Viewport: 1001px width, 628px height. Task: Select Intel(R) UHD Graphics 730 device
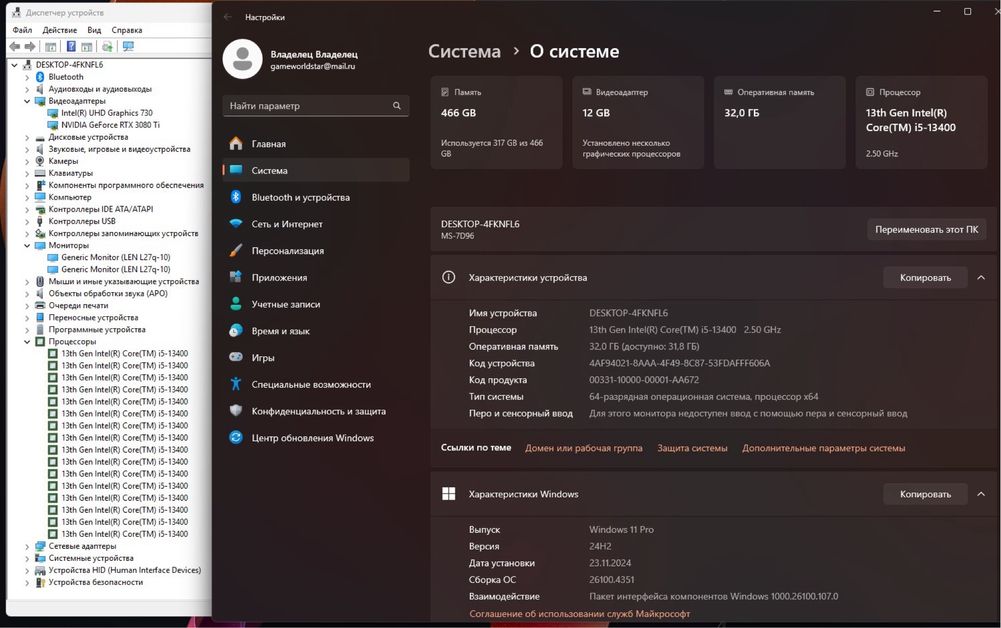click(x=107, y=113)
